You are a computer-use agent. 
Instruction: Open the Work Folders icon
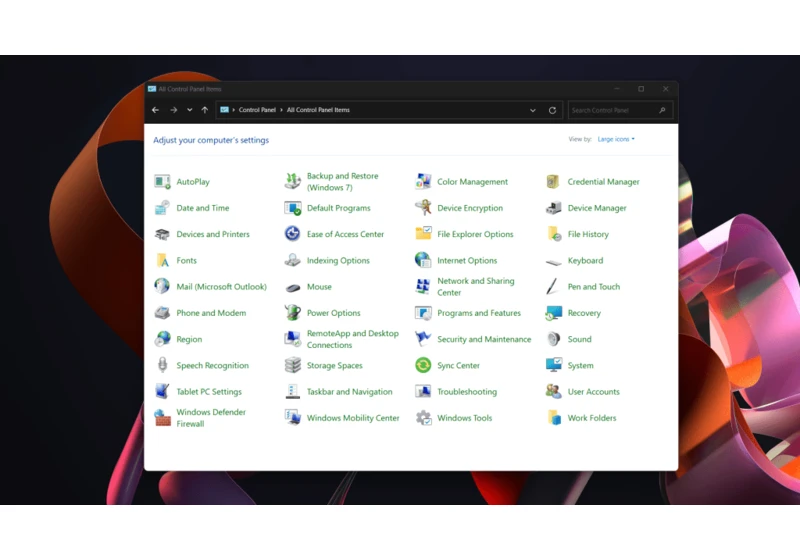coord(554,418)
